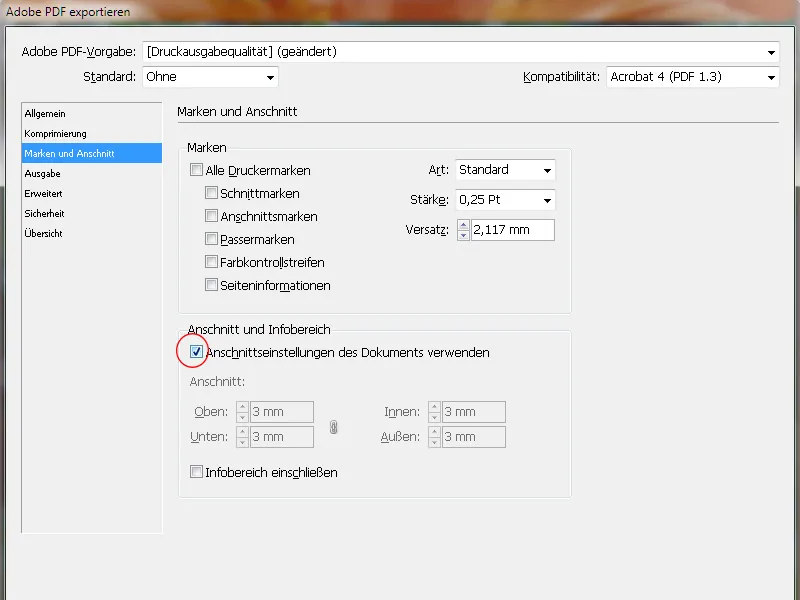The width and height of the screenshot is (800, 600).
Task: Open the Adobe PDF-Vorgabe dropdown
Action: point(772,52)
